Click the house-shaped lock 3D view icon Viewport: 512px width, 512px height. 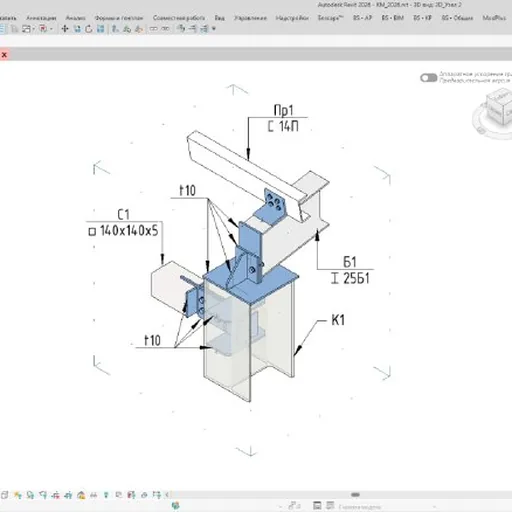click(x=81, y=495)
